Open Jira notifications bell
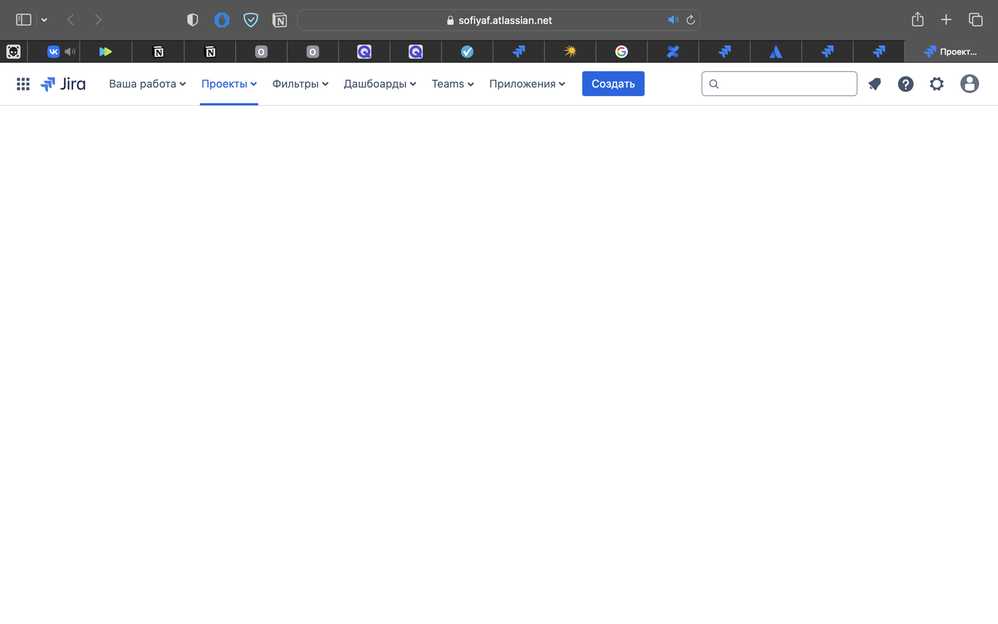 pos(875,84)
